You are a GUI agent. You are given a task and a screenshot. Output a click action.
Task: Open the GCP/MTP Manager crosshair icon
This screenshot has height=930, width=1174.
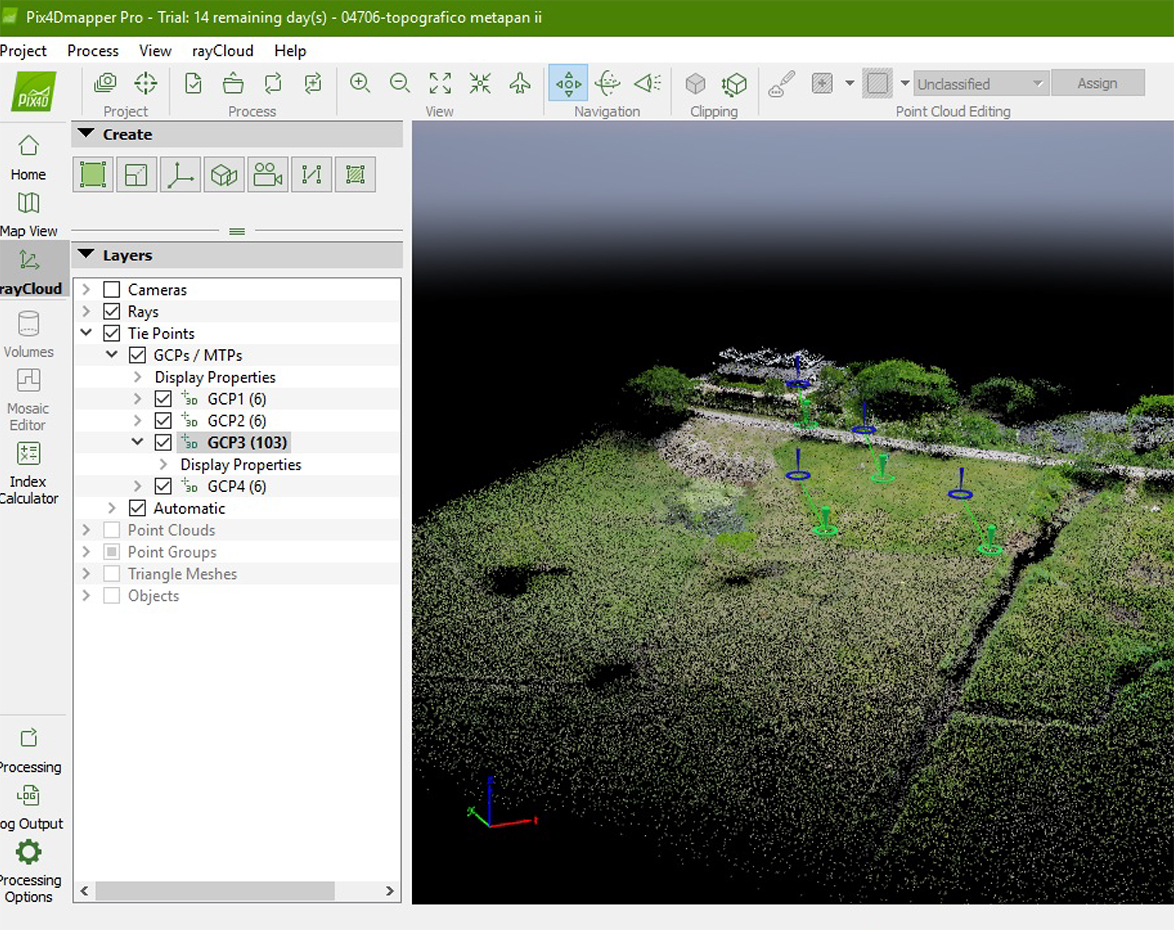pyautogui.click(x=146, y=84)
